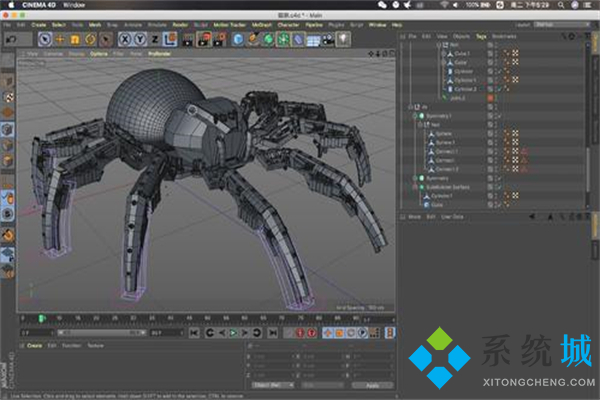600x400 pixels.
Task: Click the green timeline playhead marker
Action: point(40,318)
